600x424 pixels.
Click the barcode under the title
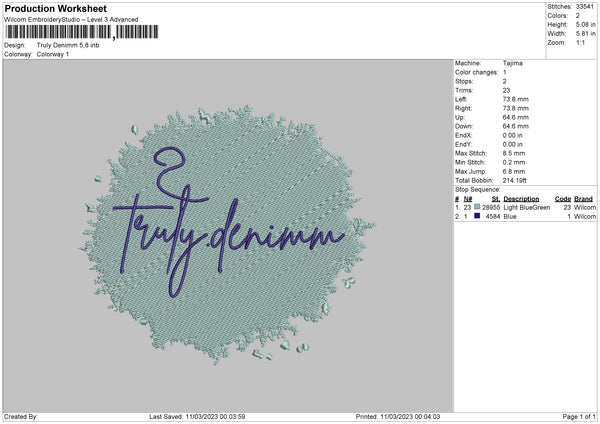pos(80,32)
